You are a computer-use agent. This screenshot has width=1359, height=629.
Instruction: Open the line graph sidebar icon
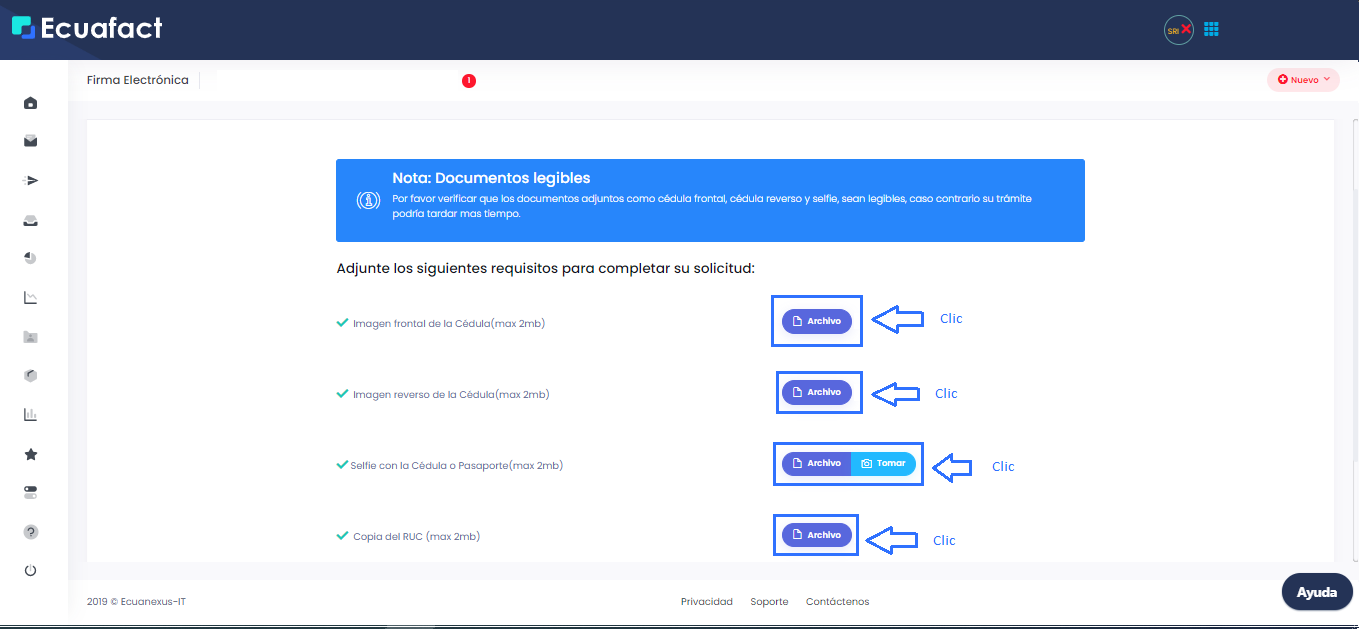coord(30,297)
